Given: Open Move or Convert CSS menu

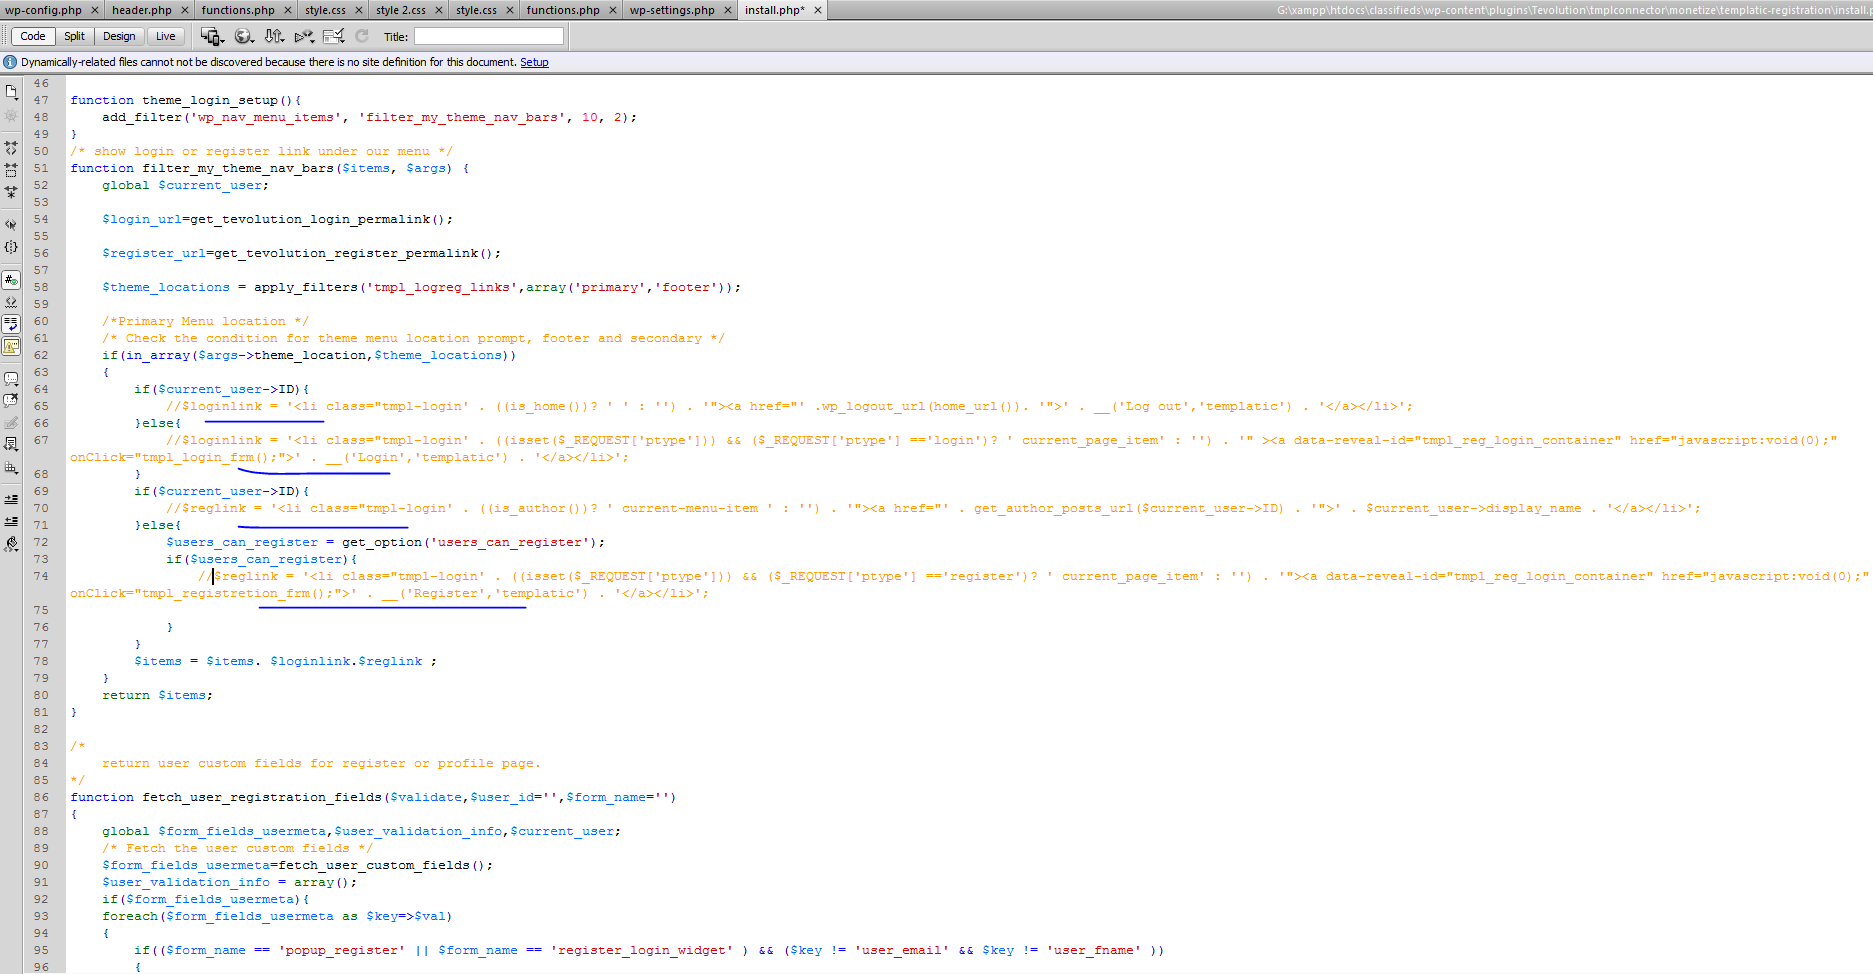Looking at the screenshot, I should [x=11, y=467].
